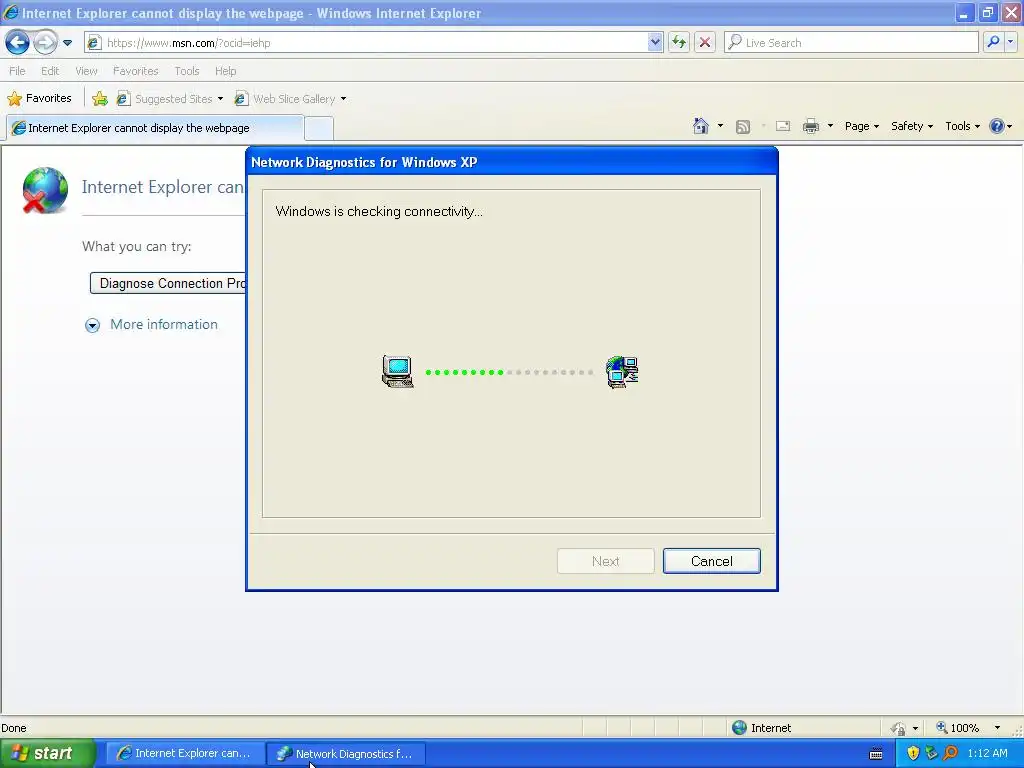This screenshot has height=768, width=1024.
Task: Click the 100% zoom level button
Action: [957, 728]
